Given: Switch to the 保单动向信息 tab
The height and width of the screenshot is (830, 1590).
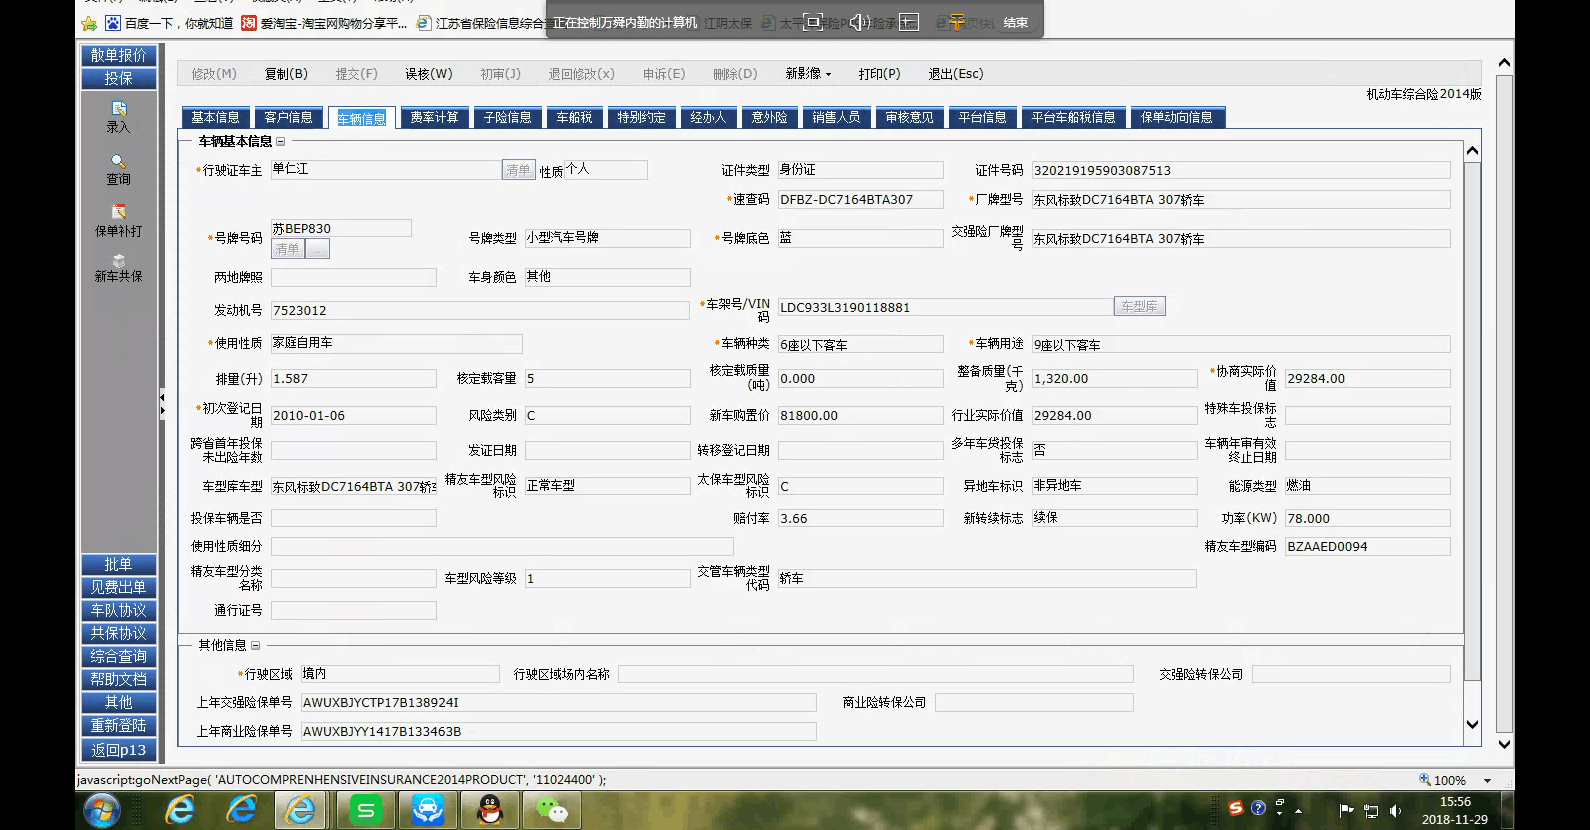Looking at the screenshot, I should [x=1177, y=118].
